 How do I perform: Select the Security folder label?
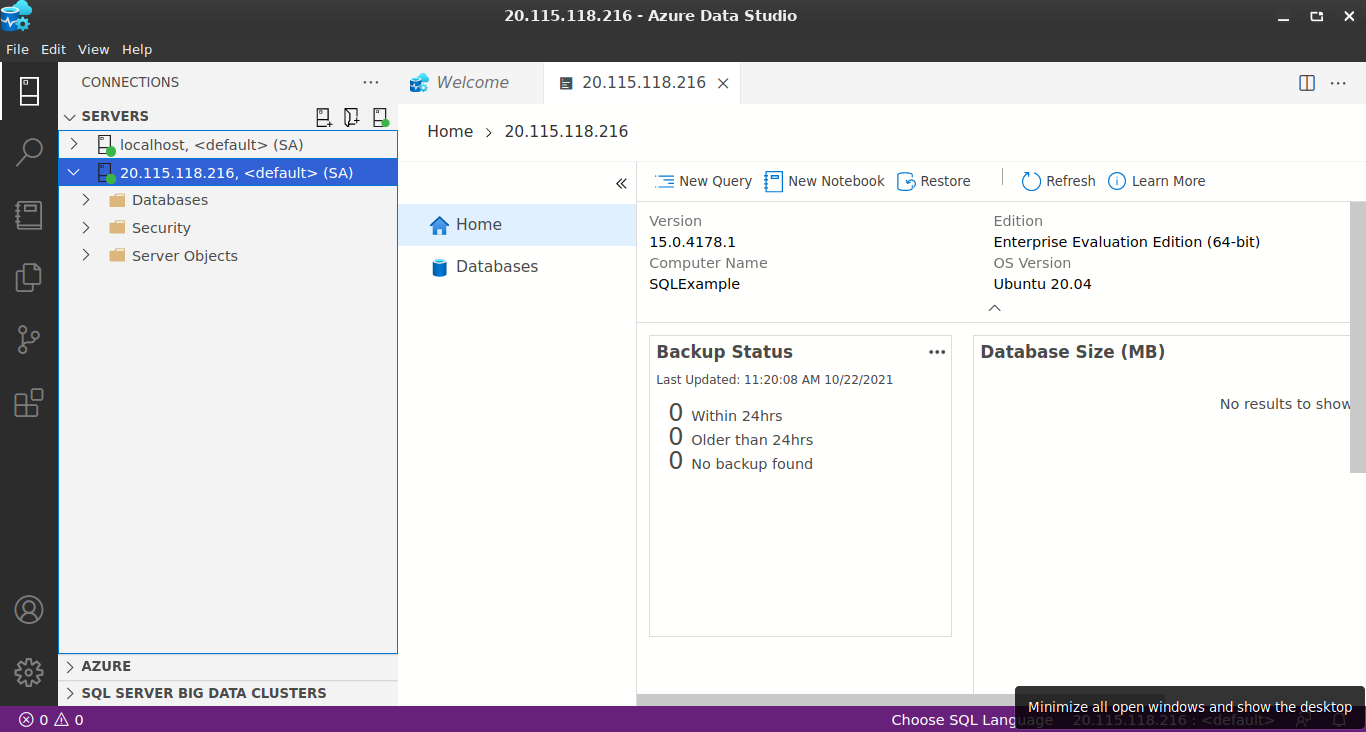(161, 228)
